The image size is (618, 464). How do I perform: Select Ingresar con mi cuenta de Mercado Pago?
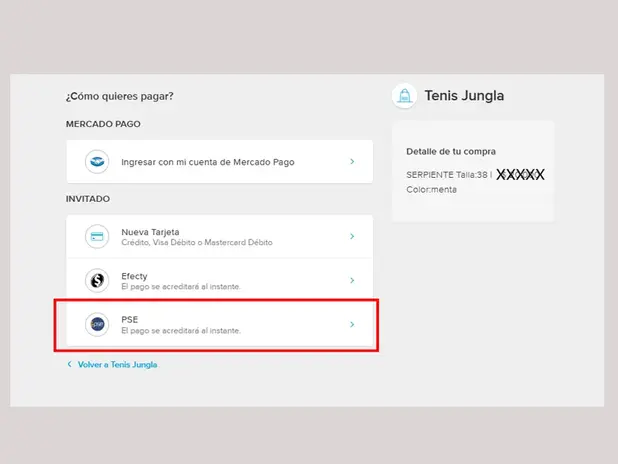click(x=220, y=162)
